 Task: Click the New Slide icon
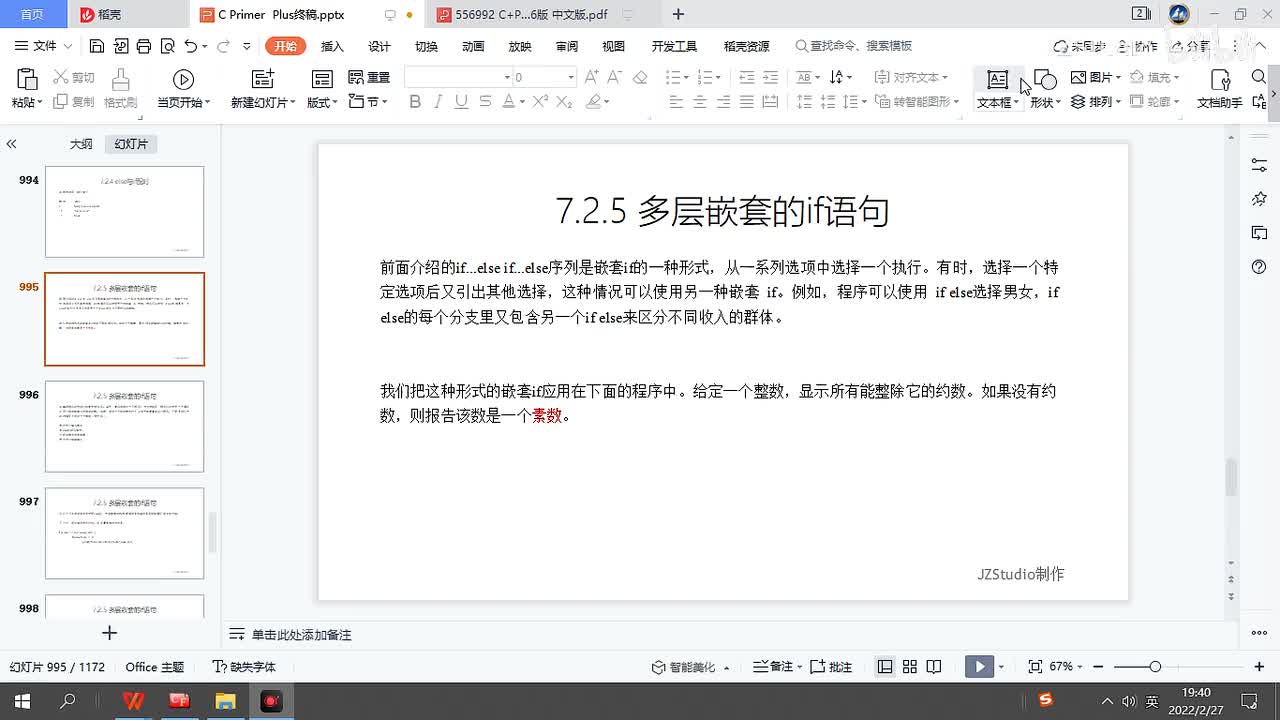262,79
